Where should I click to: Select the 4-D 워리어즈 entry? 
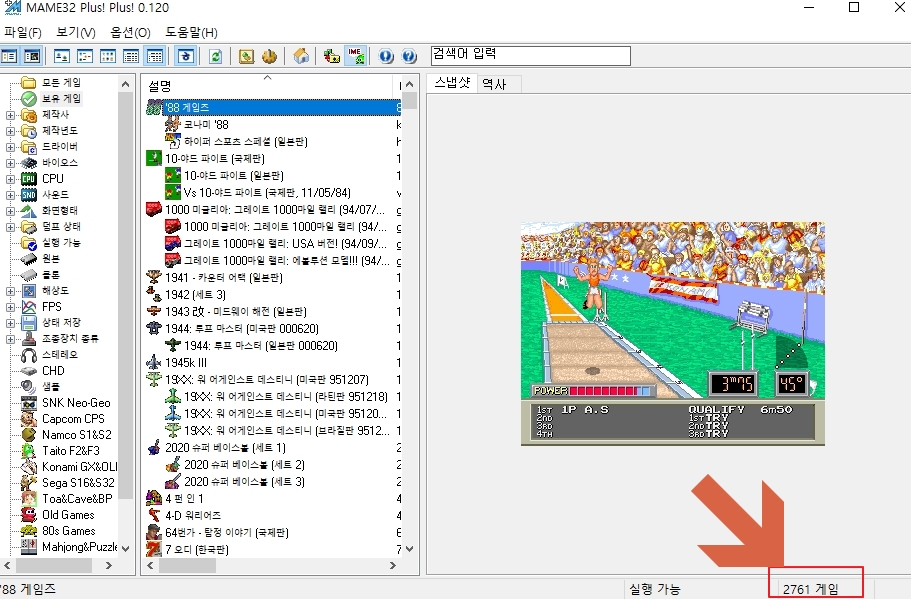(x=193, y=515)
